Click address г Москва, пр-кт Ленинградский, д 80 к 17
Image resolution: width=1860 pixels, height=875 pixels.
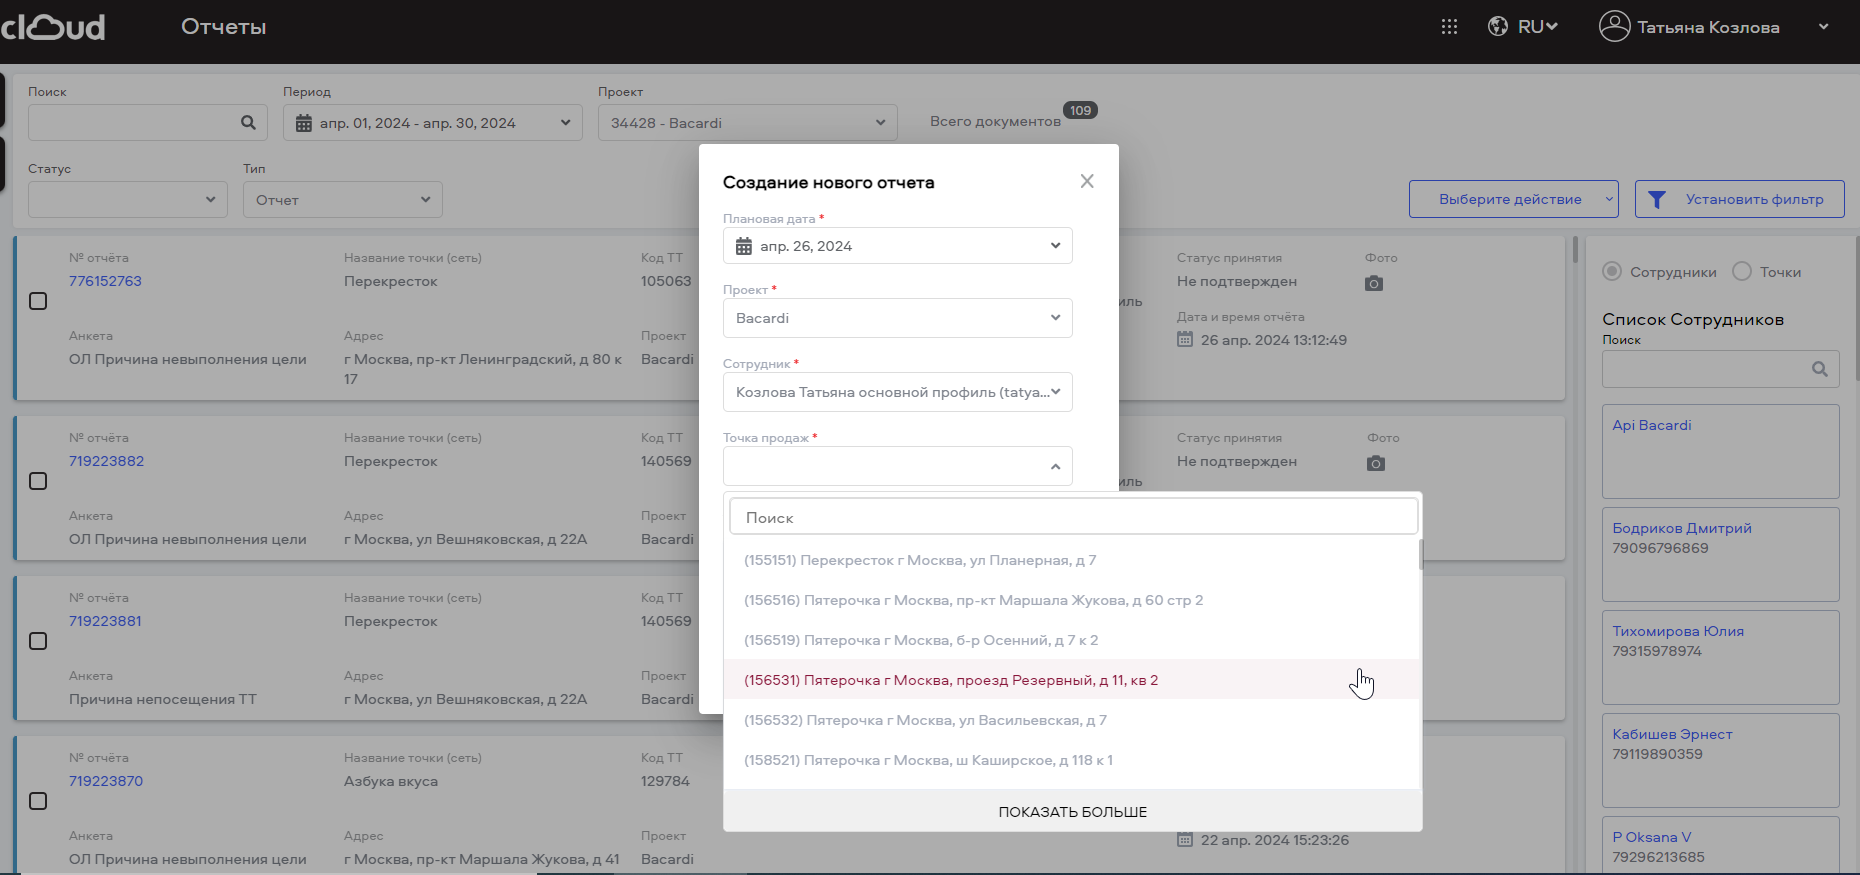483,369
